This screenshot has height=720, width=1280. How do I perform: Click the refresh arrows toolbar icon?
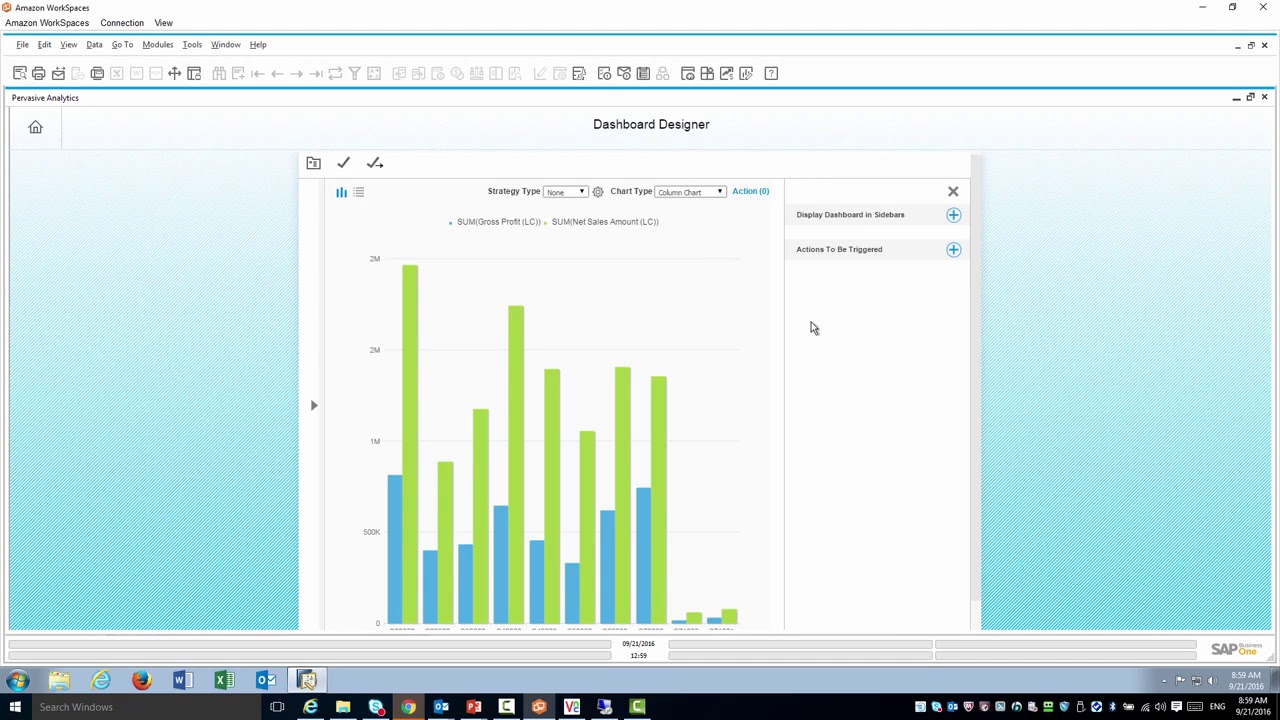pyautogui.click(x=335, y=73)
